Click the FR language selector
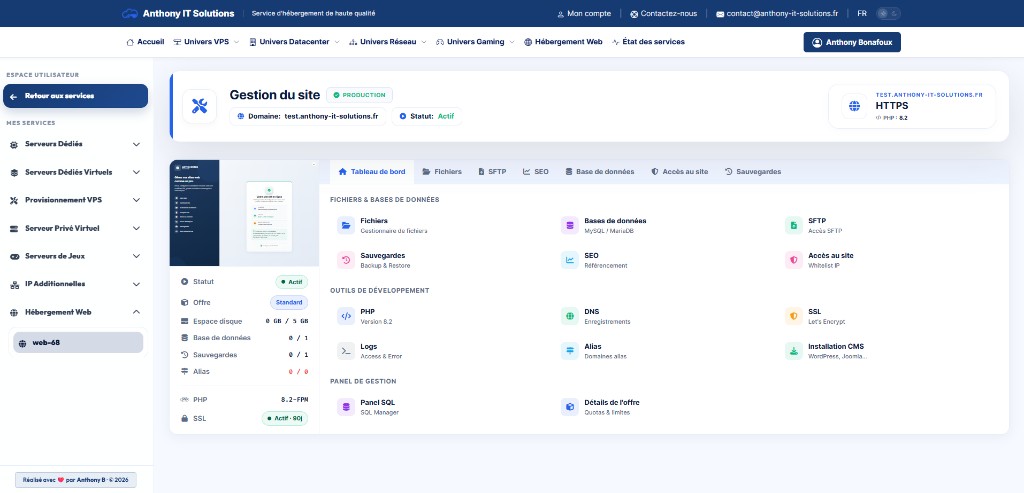The width and height of the screenshot is (1024, 493). click(x=862, y=14)
